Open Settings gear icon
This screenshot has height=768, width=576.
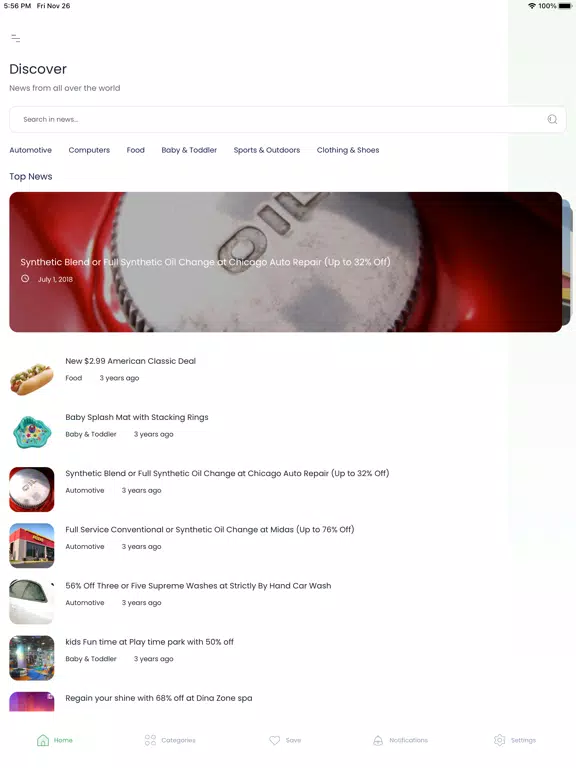(x=499, y=740)
